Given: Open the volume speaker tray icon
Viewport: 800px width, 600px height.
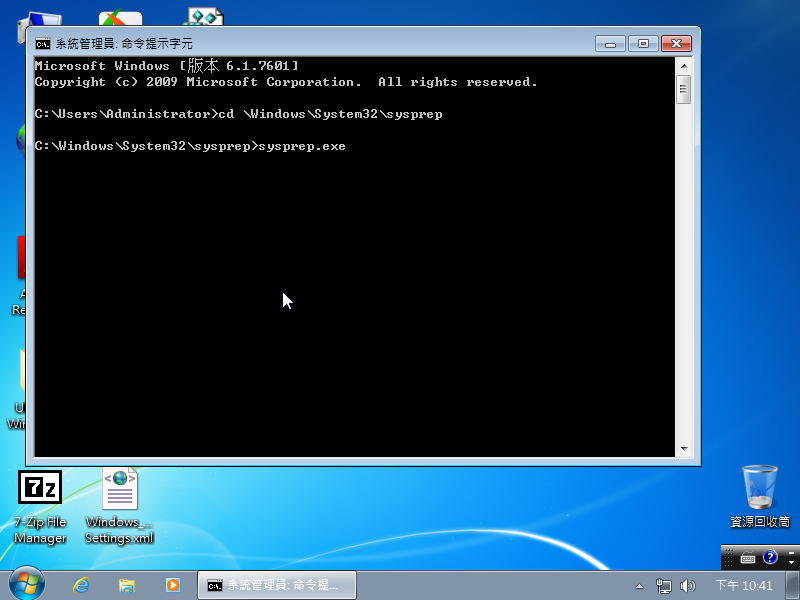Looking at the screenshot, I should (x=687, y=586).
